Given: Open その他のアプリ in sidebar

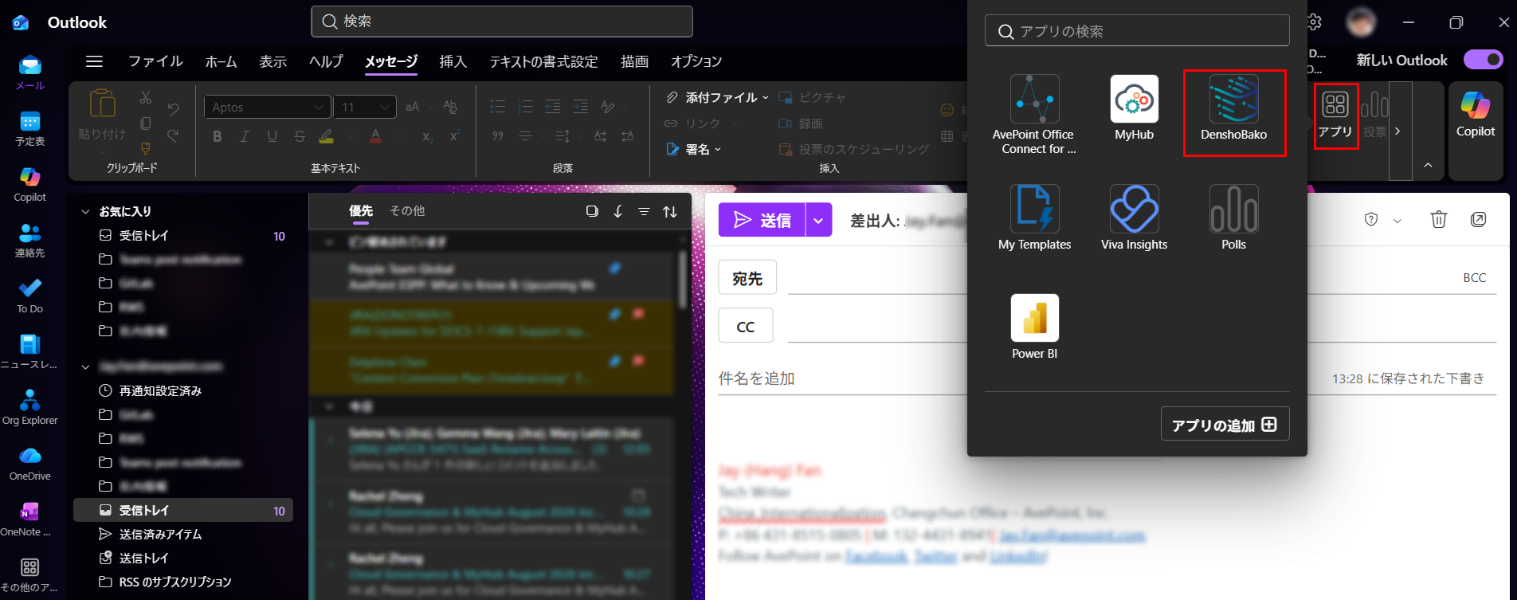Looking at the screenshot, I should click(30, 575).
